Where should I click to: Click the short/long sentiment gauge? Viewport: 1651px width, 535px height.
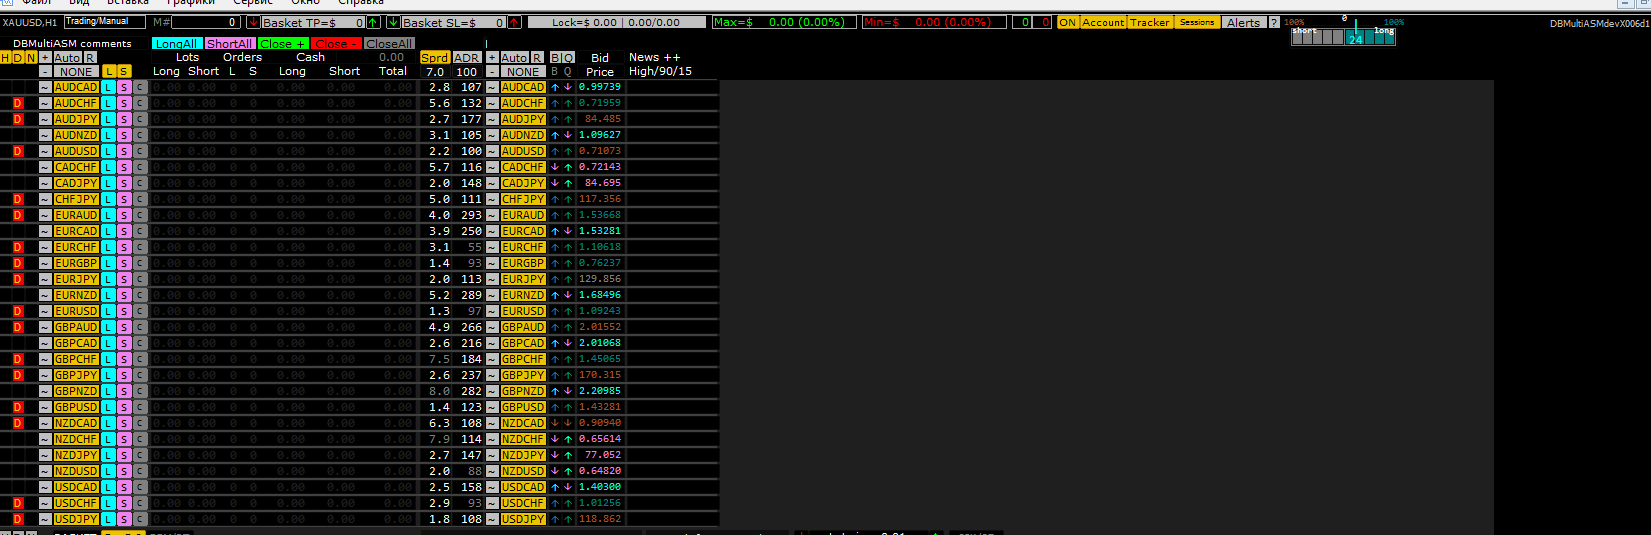tap(1343, 36)
